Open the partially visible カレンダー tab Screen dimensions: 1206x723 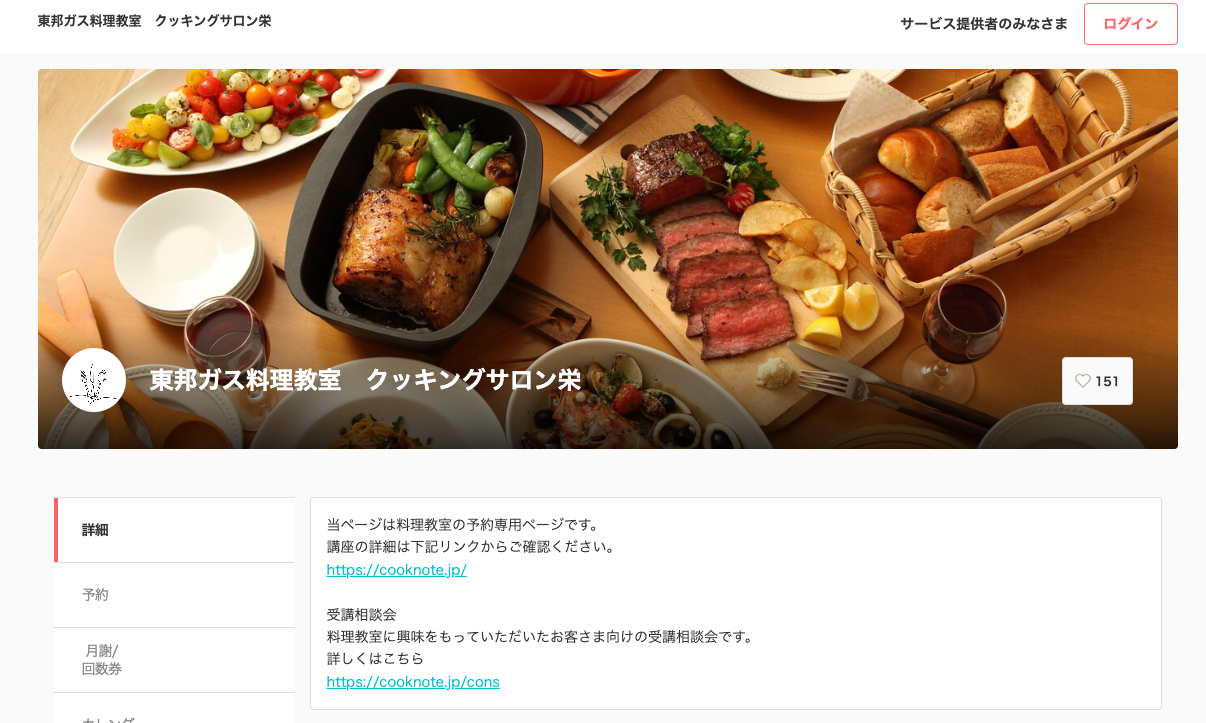174,712
